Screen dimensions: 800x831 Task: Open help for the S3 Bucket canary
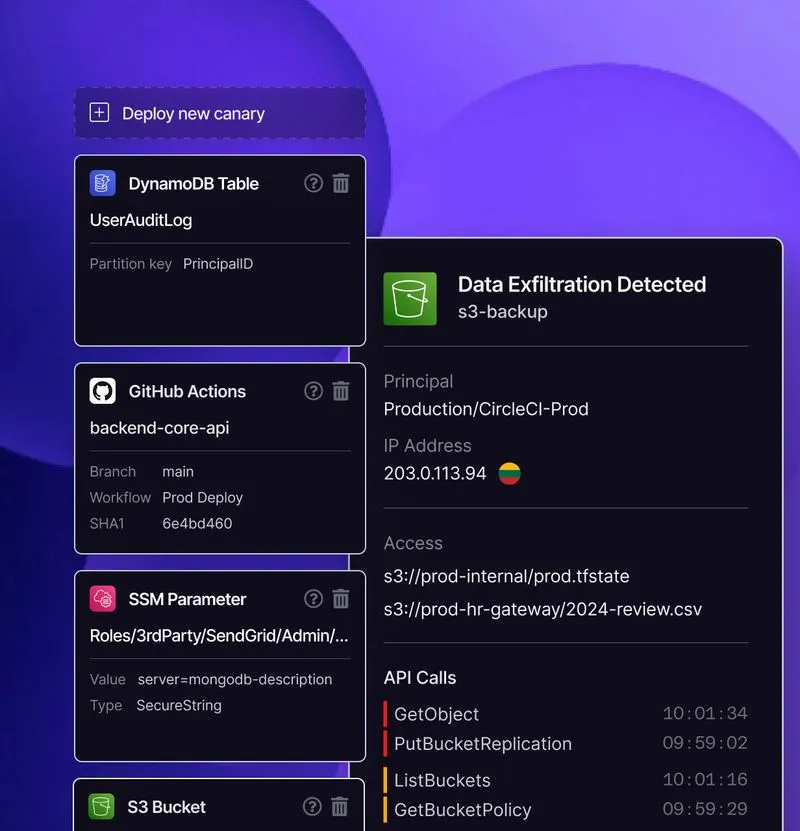(314, 806)
